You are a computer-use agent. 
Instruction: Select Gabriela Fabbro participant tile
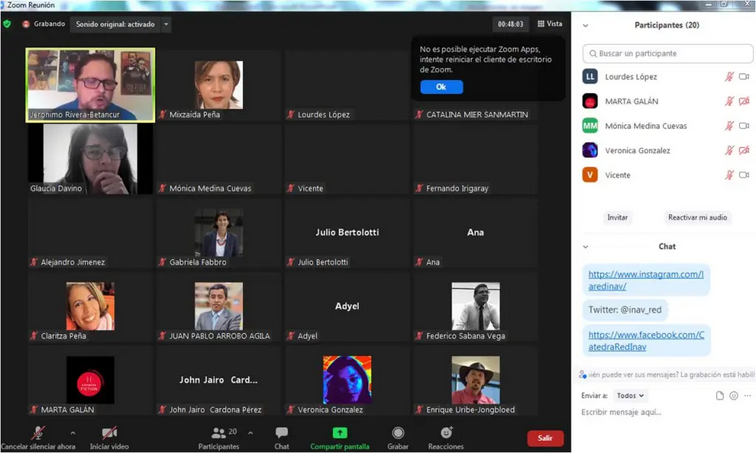coord(218,233)
